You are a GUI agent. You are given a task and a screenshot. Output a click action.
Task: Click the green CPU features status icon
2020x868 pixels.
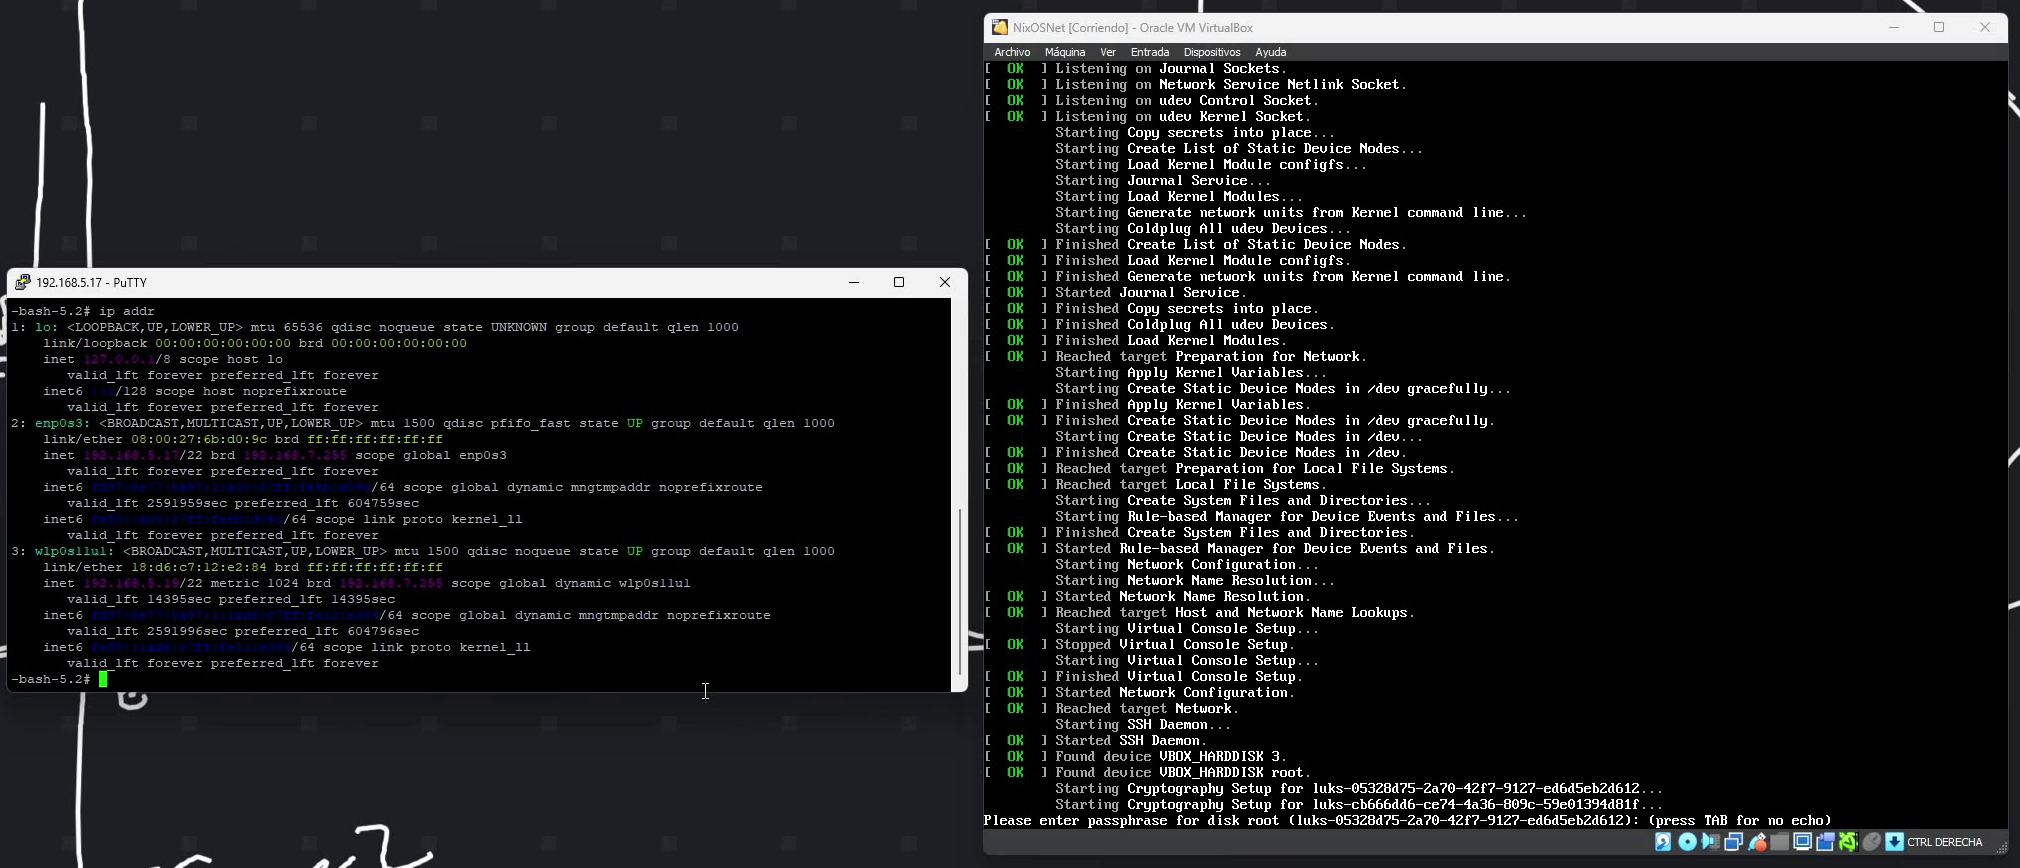point(1848,842)
